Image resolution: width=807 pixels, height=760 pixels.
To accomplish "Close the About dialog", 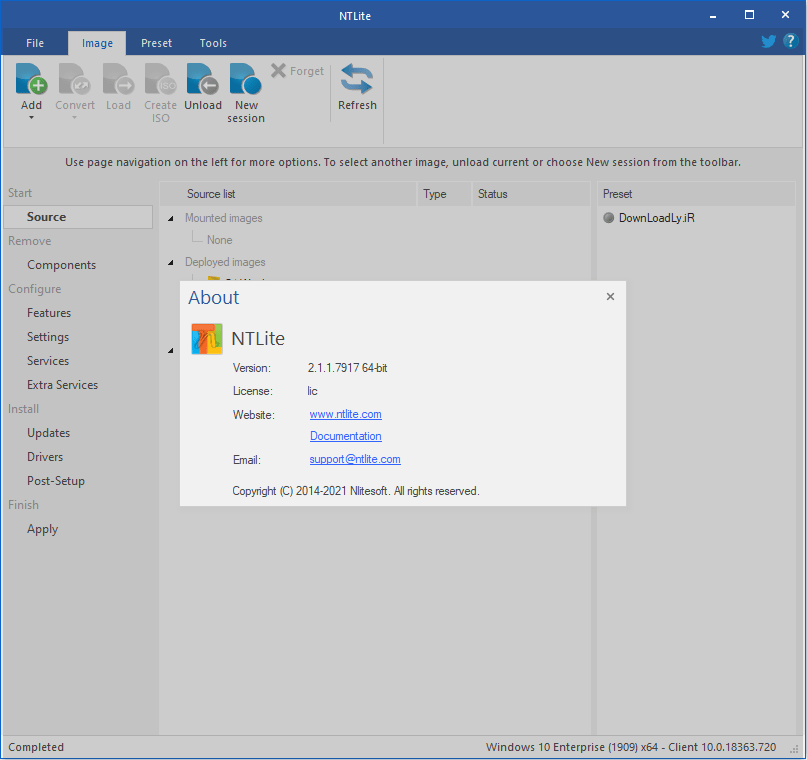I will pos(610,296).
